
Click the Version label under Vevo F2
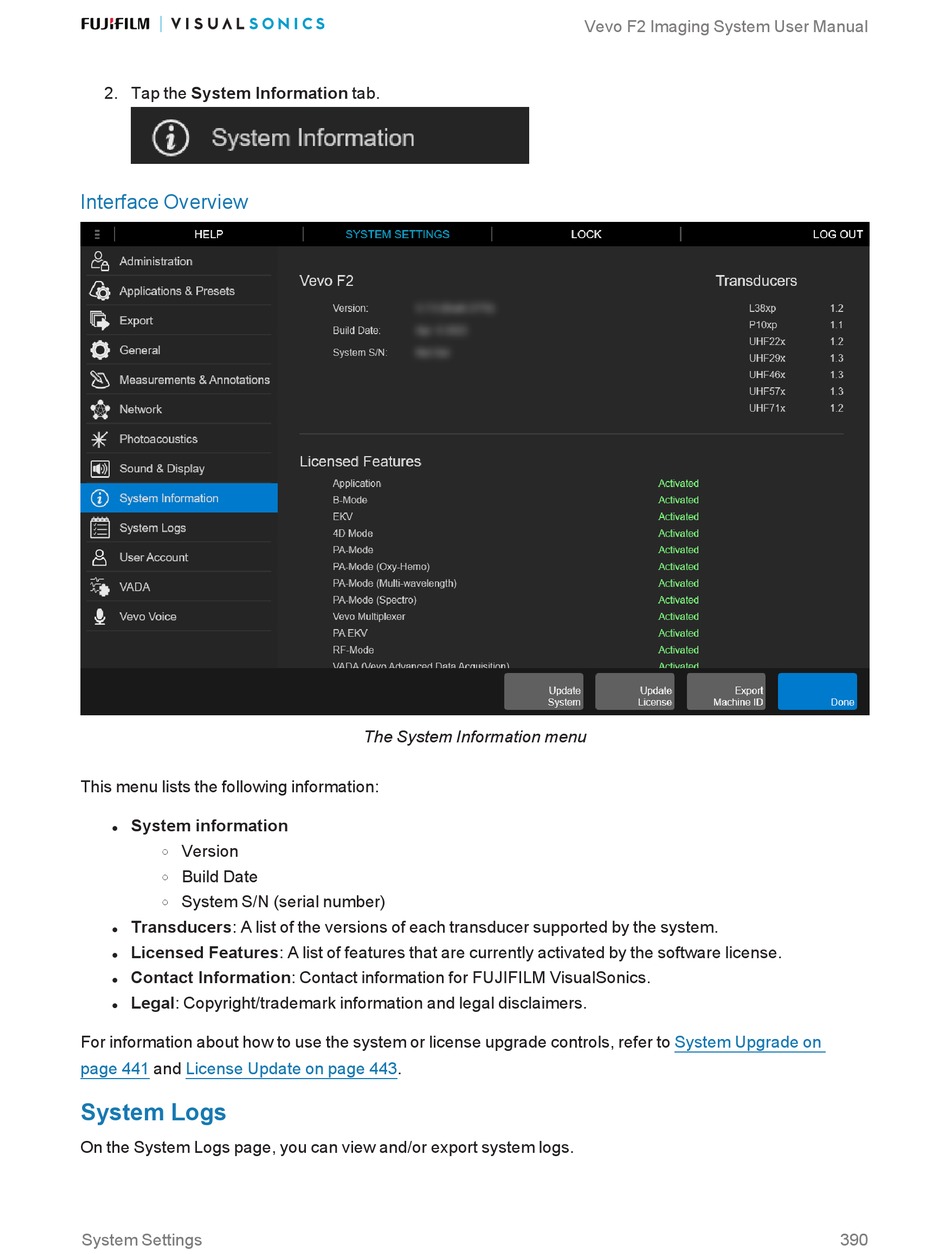[351, 308]
